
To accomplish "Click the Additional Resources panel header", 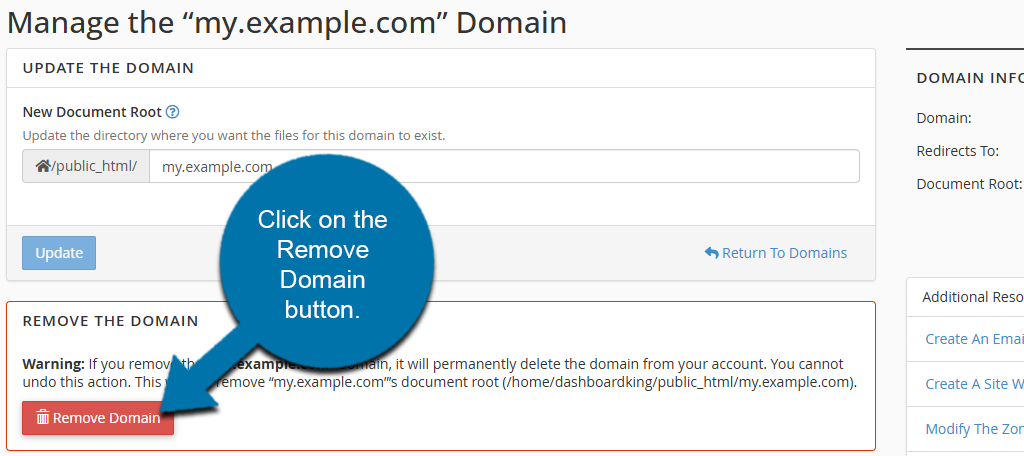I will pos(972,297).
